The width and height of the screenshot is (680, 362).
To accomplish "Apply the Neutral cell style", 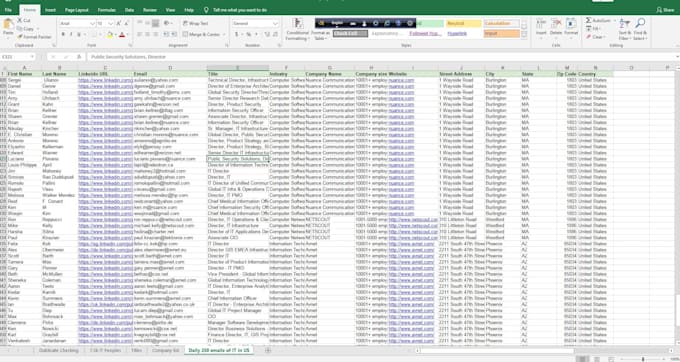I will click(463, 23).
